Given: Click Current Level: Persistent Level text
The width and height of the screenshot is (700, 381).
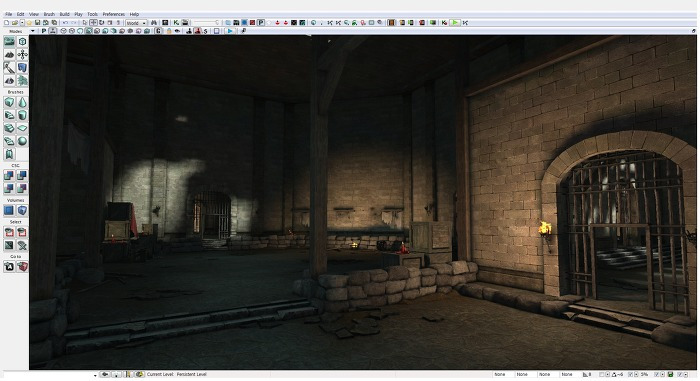Looking at the screenshot, I should 177,374.
